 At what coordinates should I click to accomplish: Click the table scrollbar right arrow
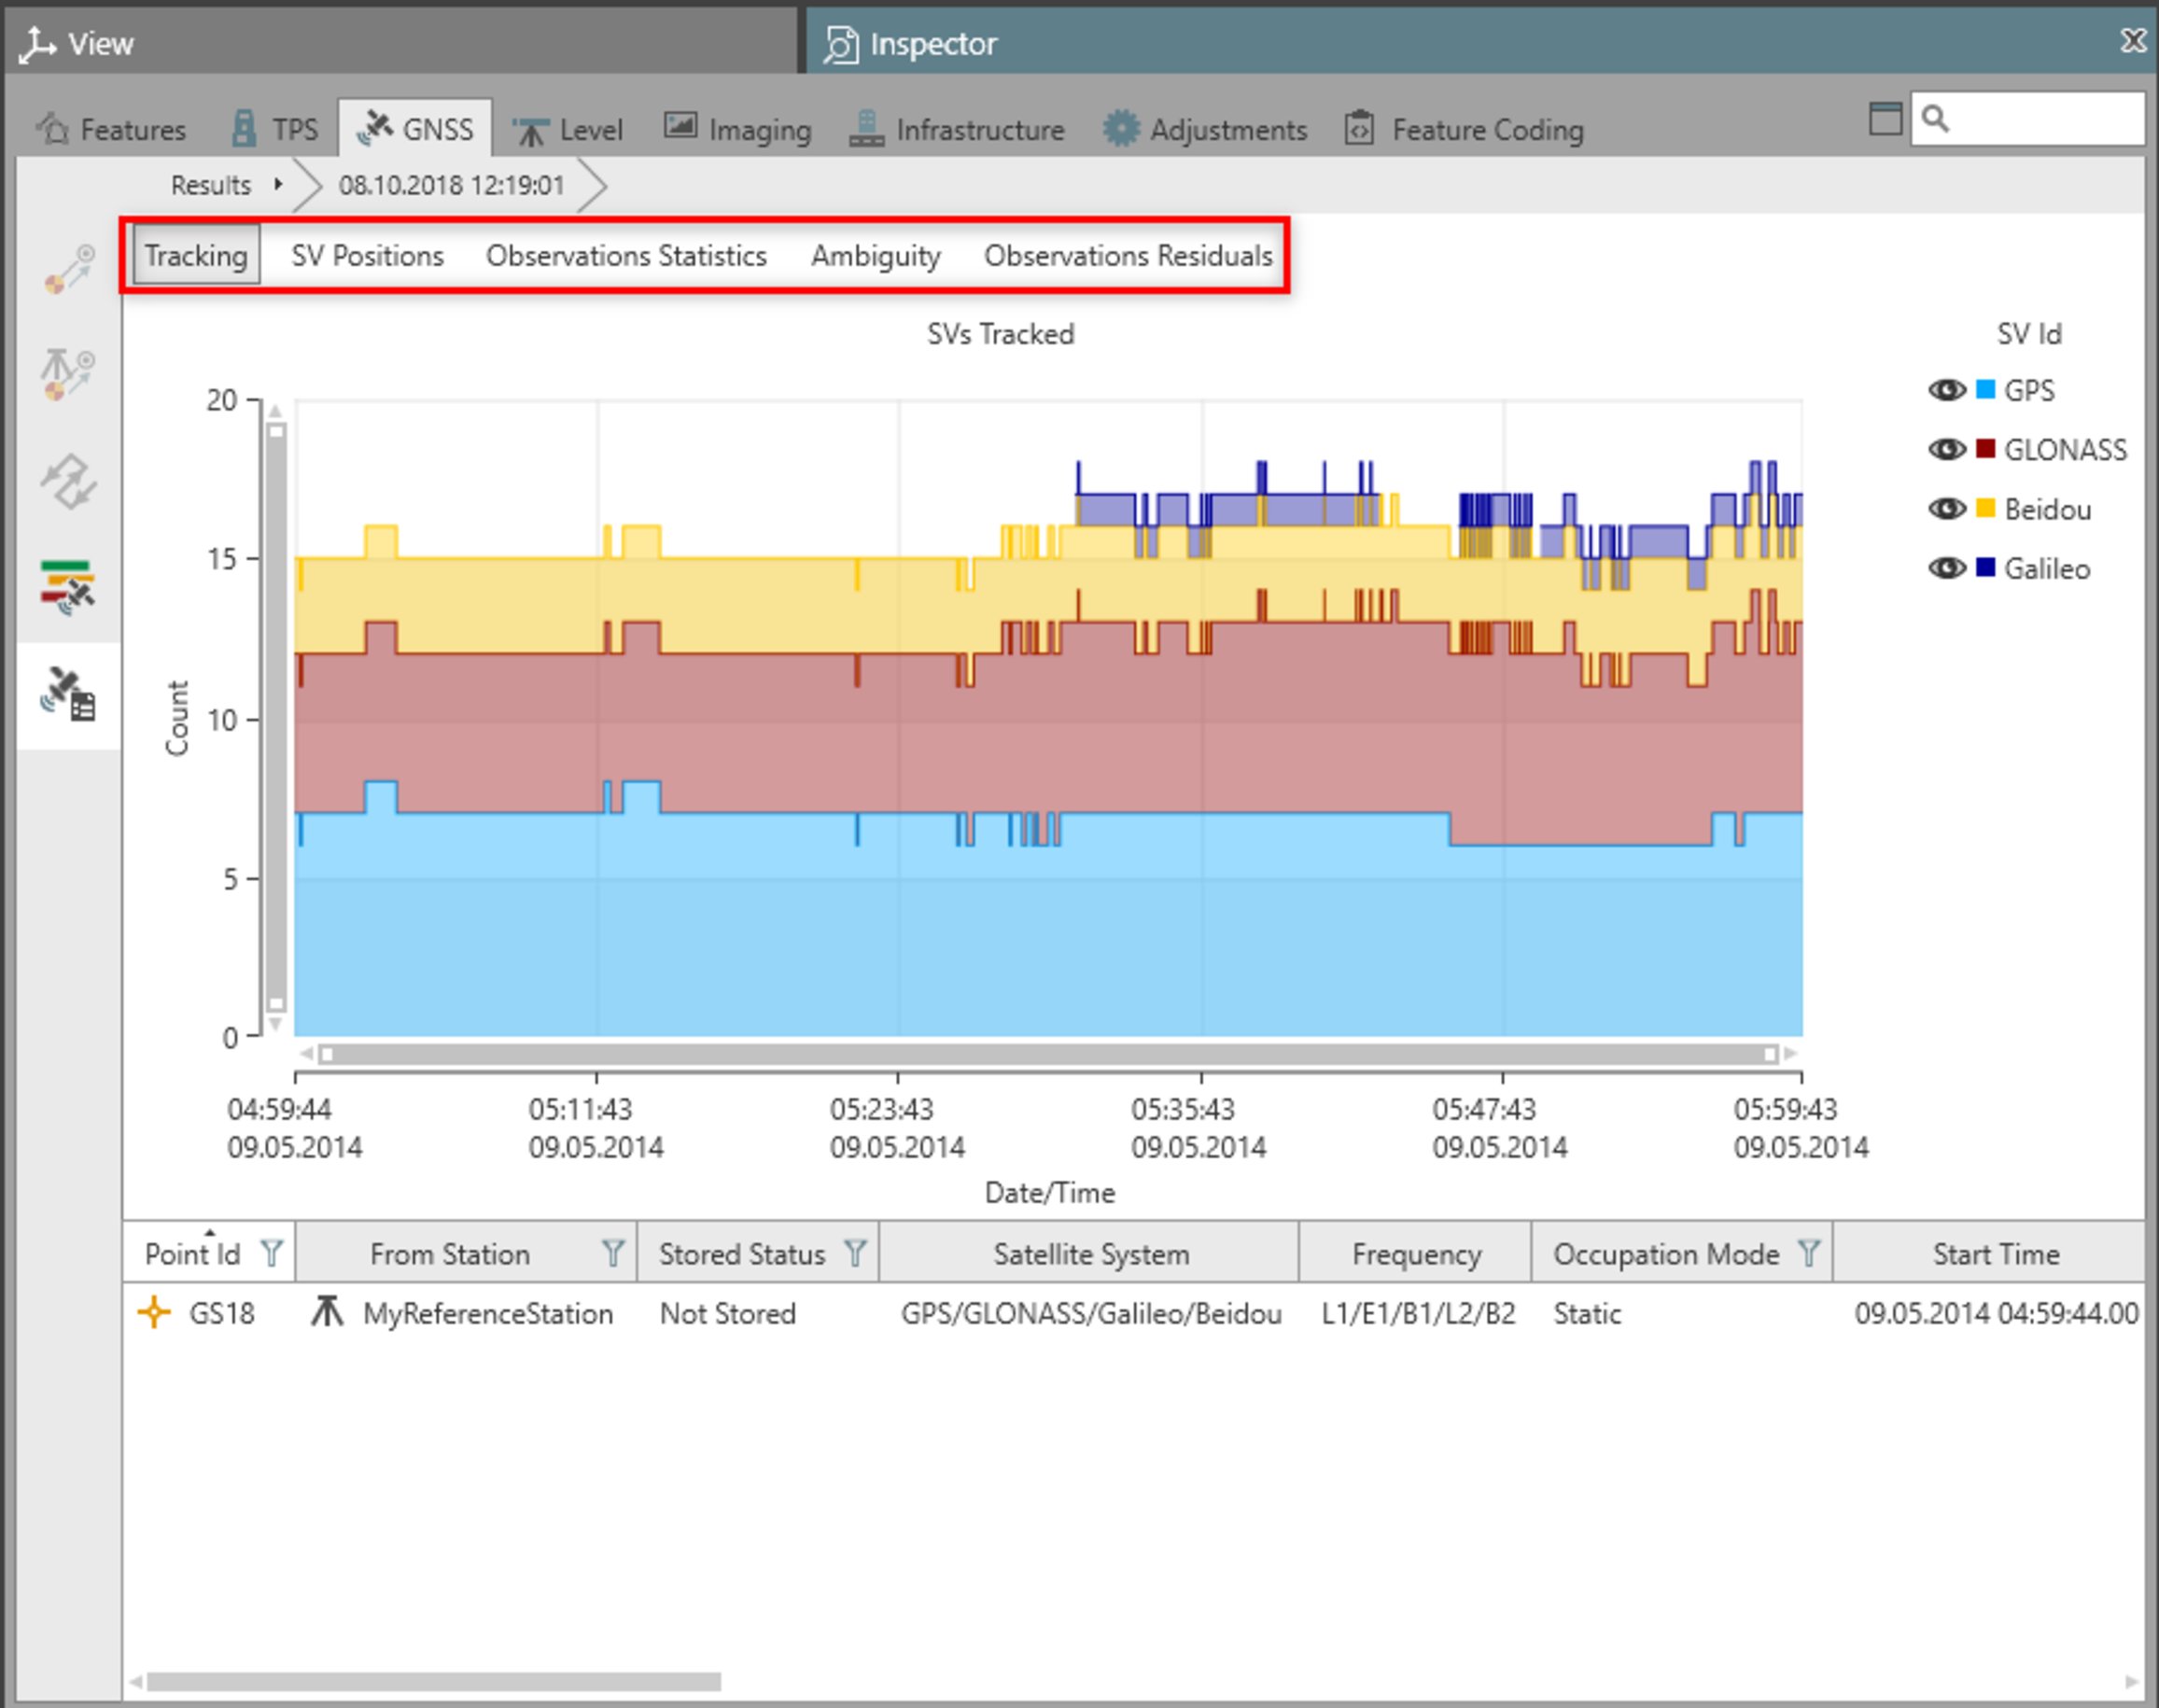coord(2132,1682)
